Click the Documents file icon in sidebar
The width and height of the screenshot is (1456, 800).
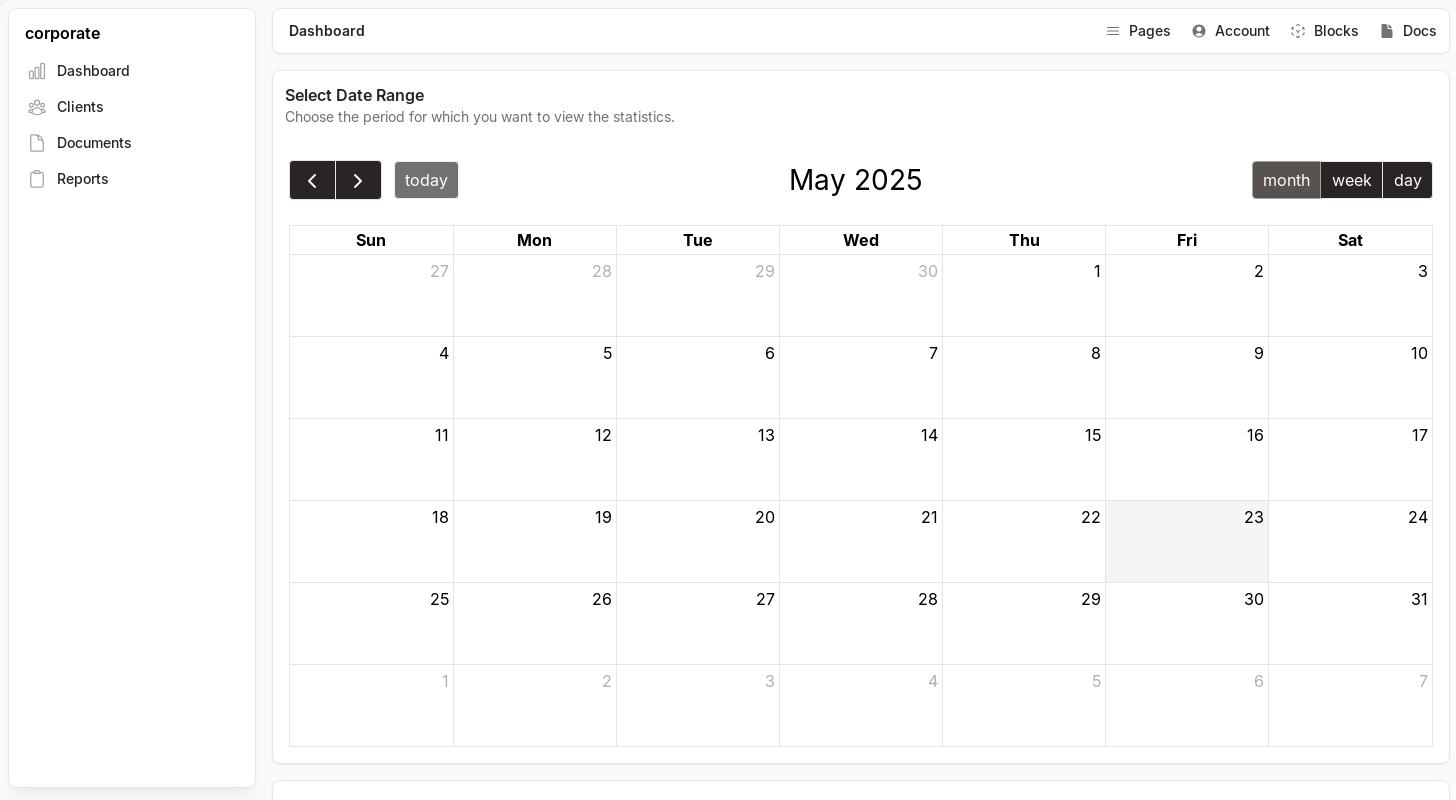37,143
